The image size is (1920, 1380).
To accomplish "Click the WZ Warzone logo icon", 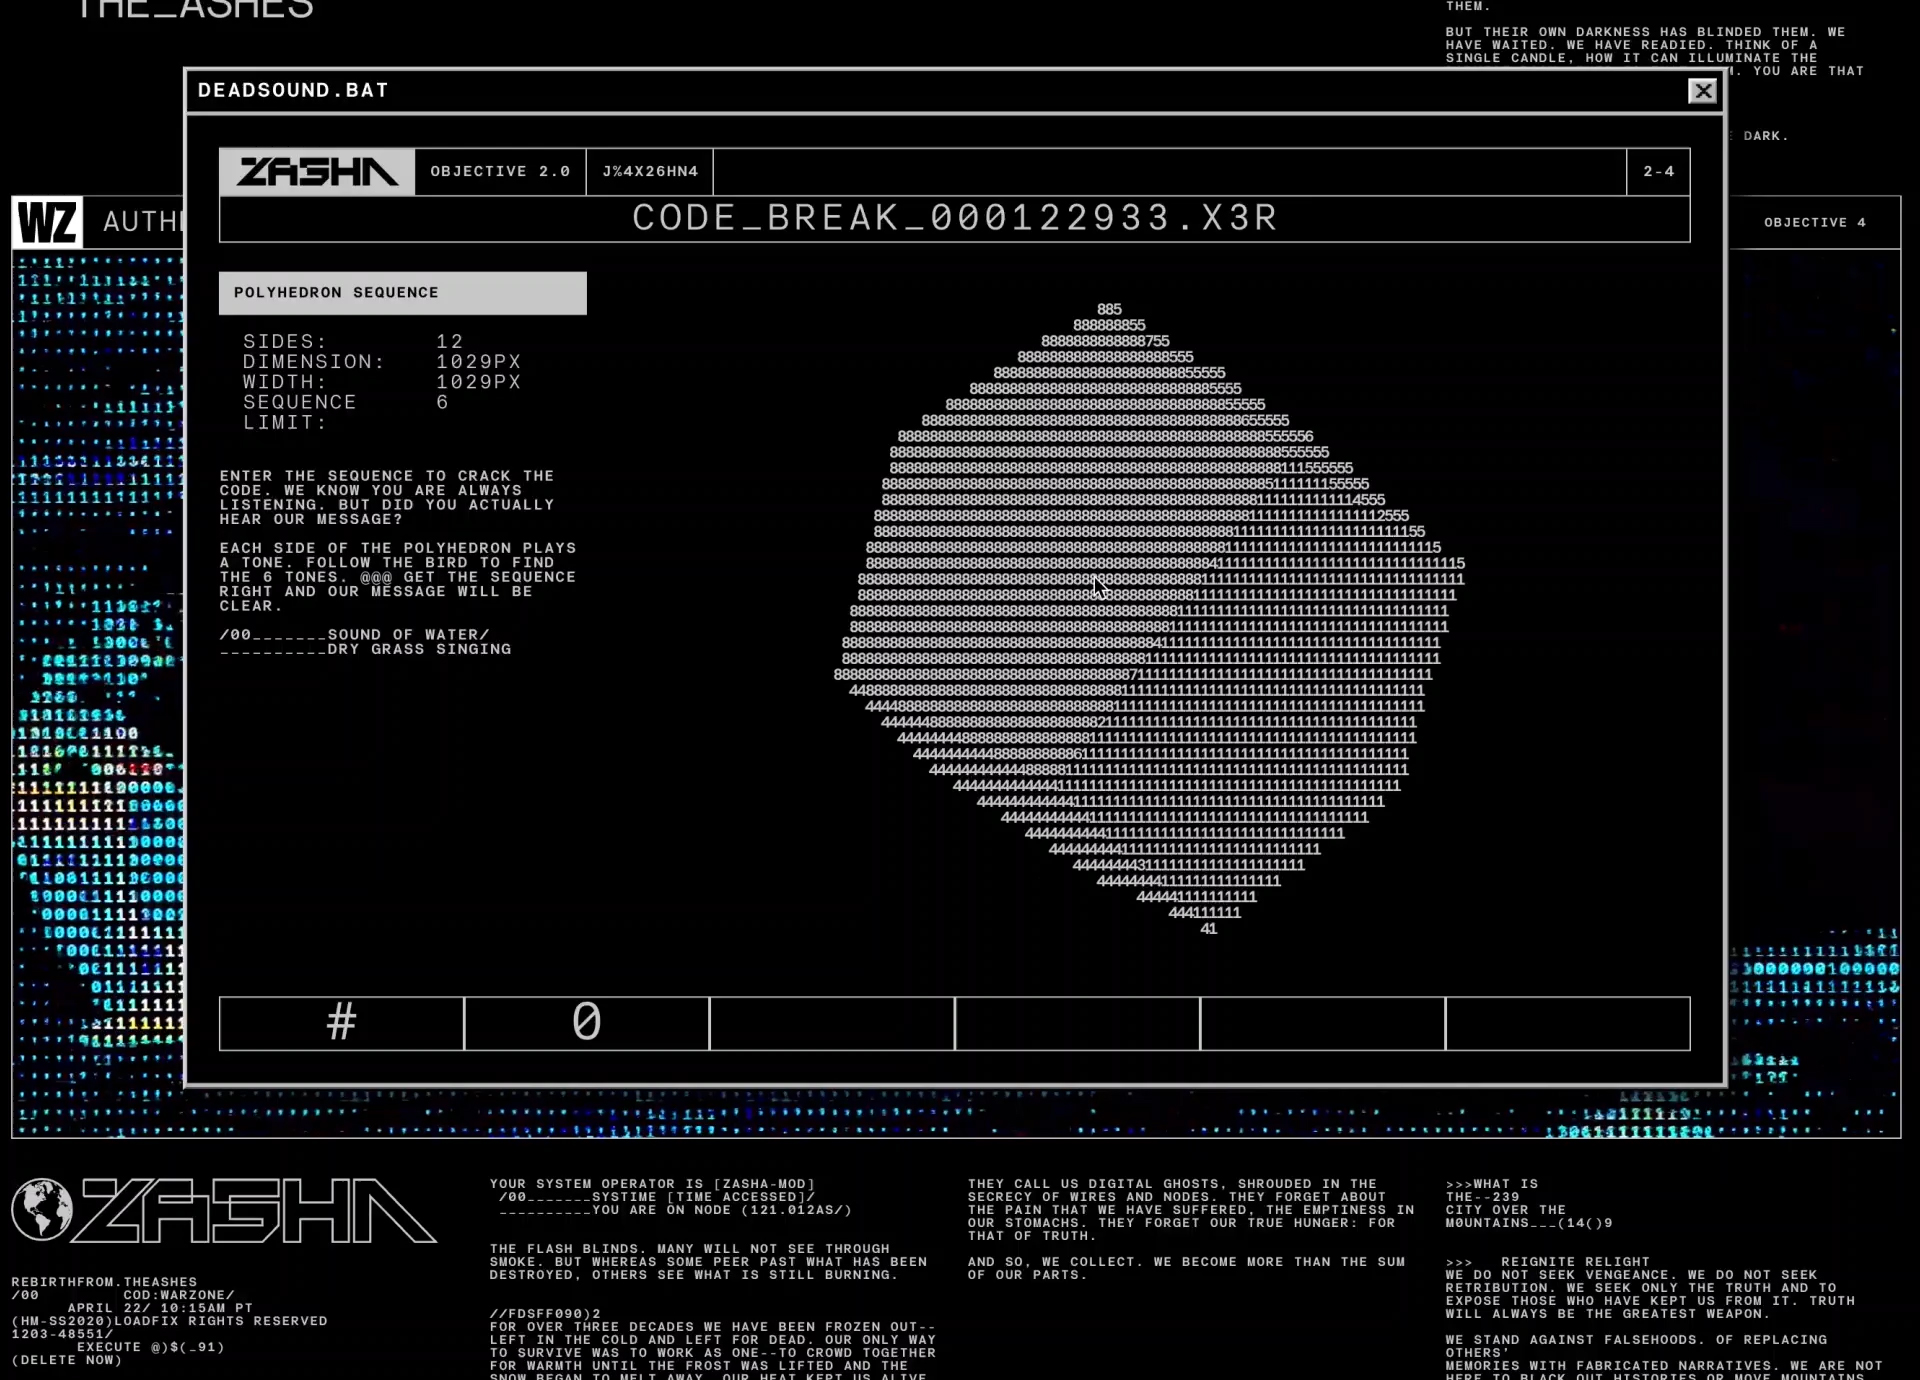I will click(x=47, y=222).
